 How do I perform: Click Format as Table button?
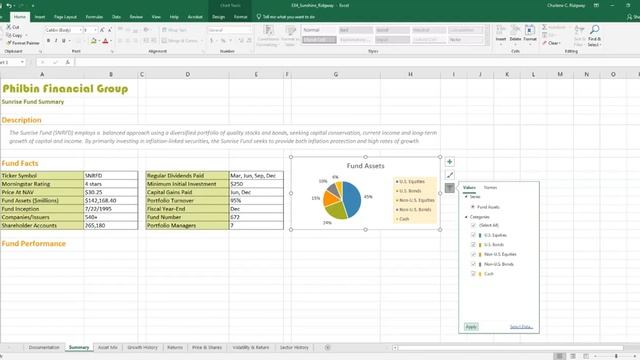[290, 36]
